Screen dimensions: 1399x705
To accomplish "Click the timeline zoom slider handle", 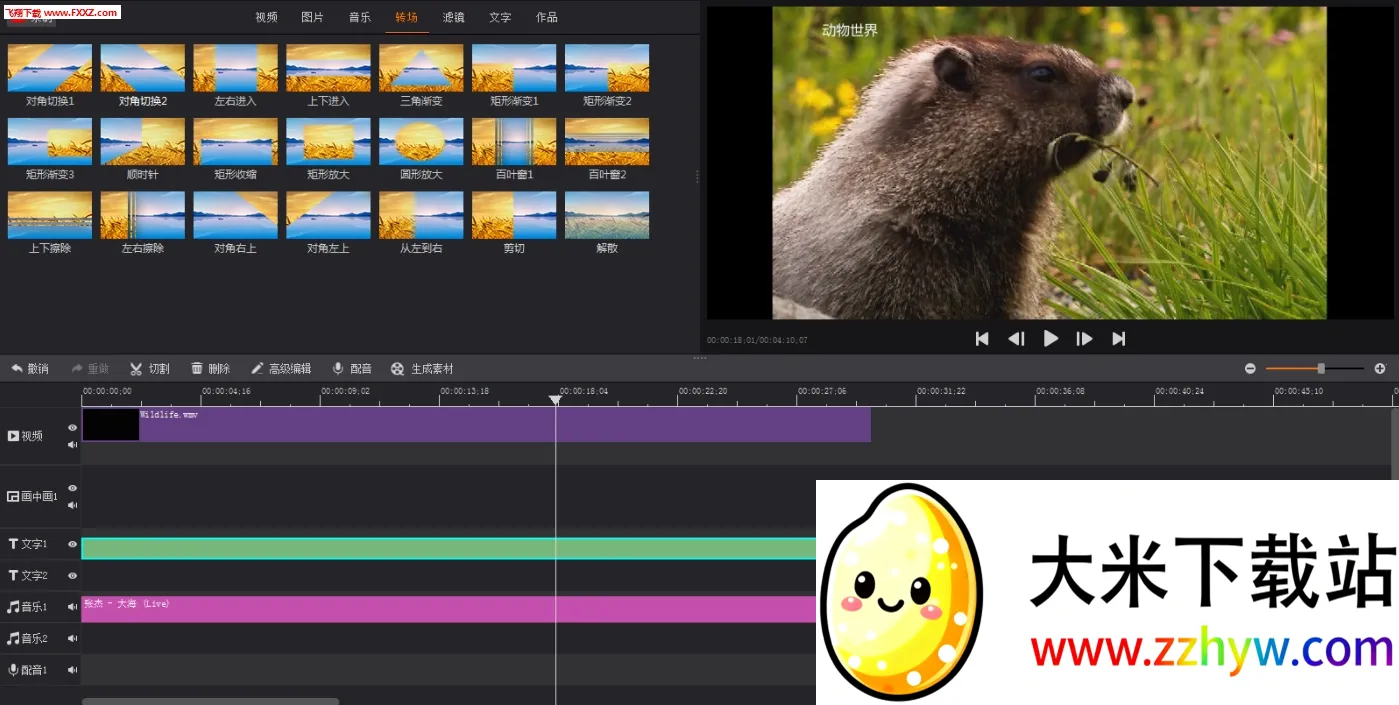I will [x=1321, y=369].
